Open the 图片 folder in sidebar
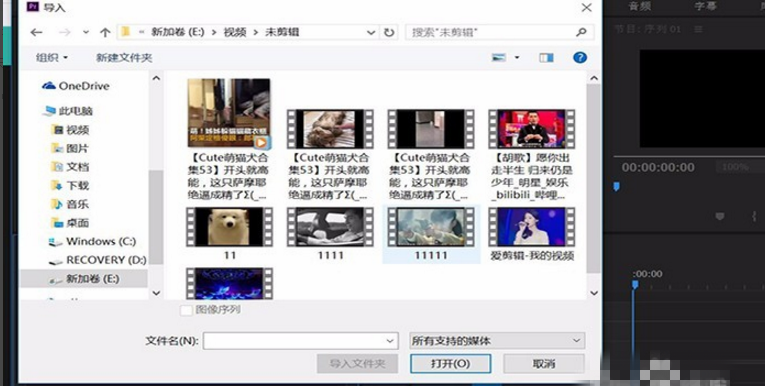 pyautogui.click(x=71, y=148)
